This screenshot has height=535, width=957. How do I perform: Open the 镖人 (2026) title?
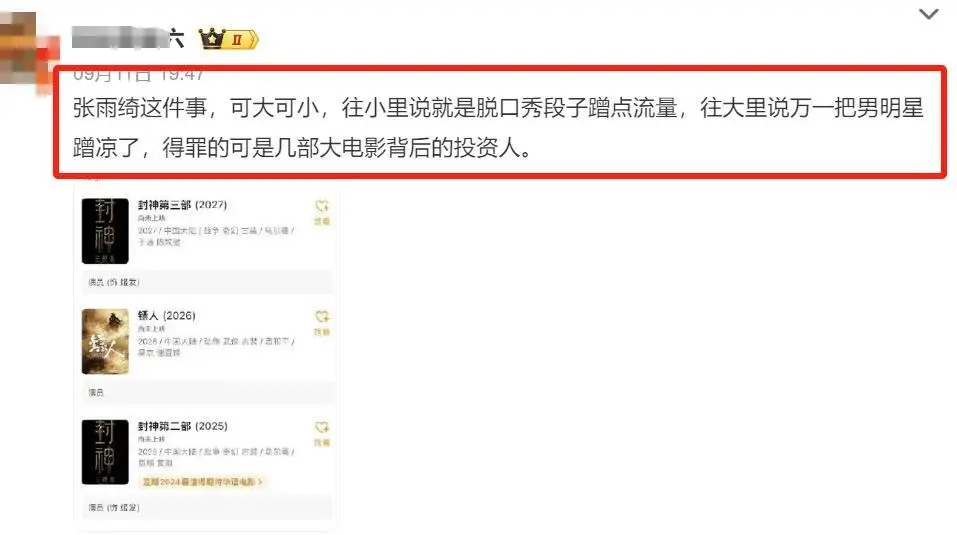pyautogui.click(x=167, y=315)
